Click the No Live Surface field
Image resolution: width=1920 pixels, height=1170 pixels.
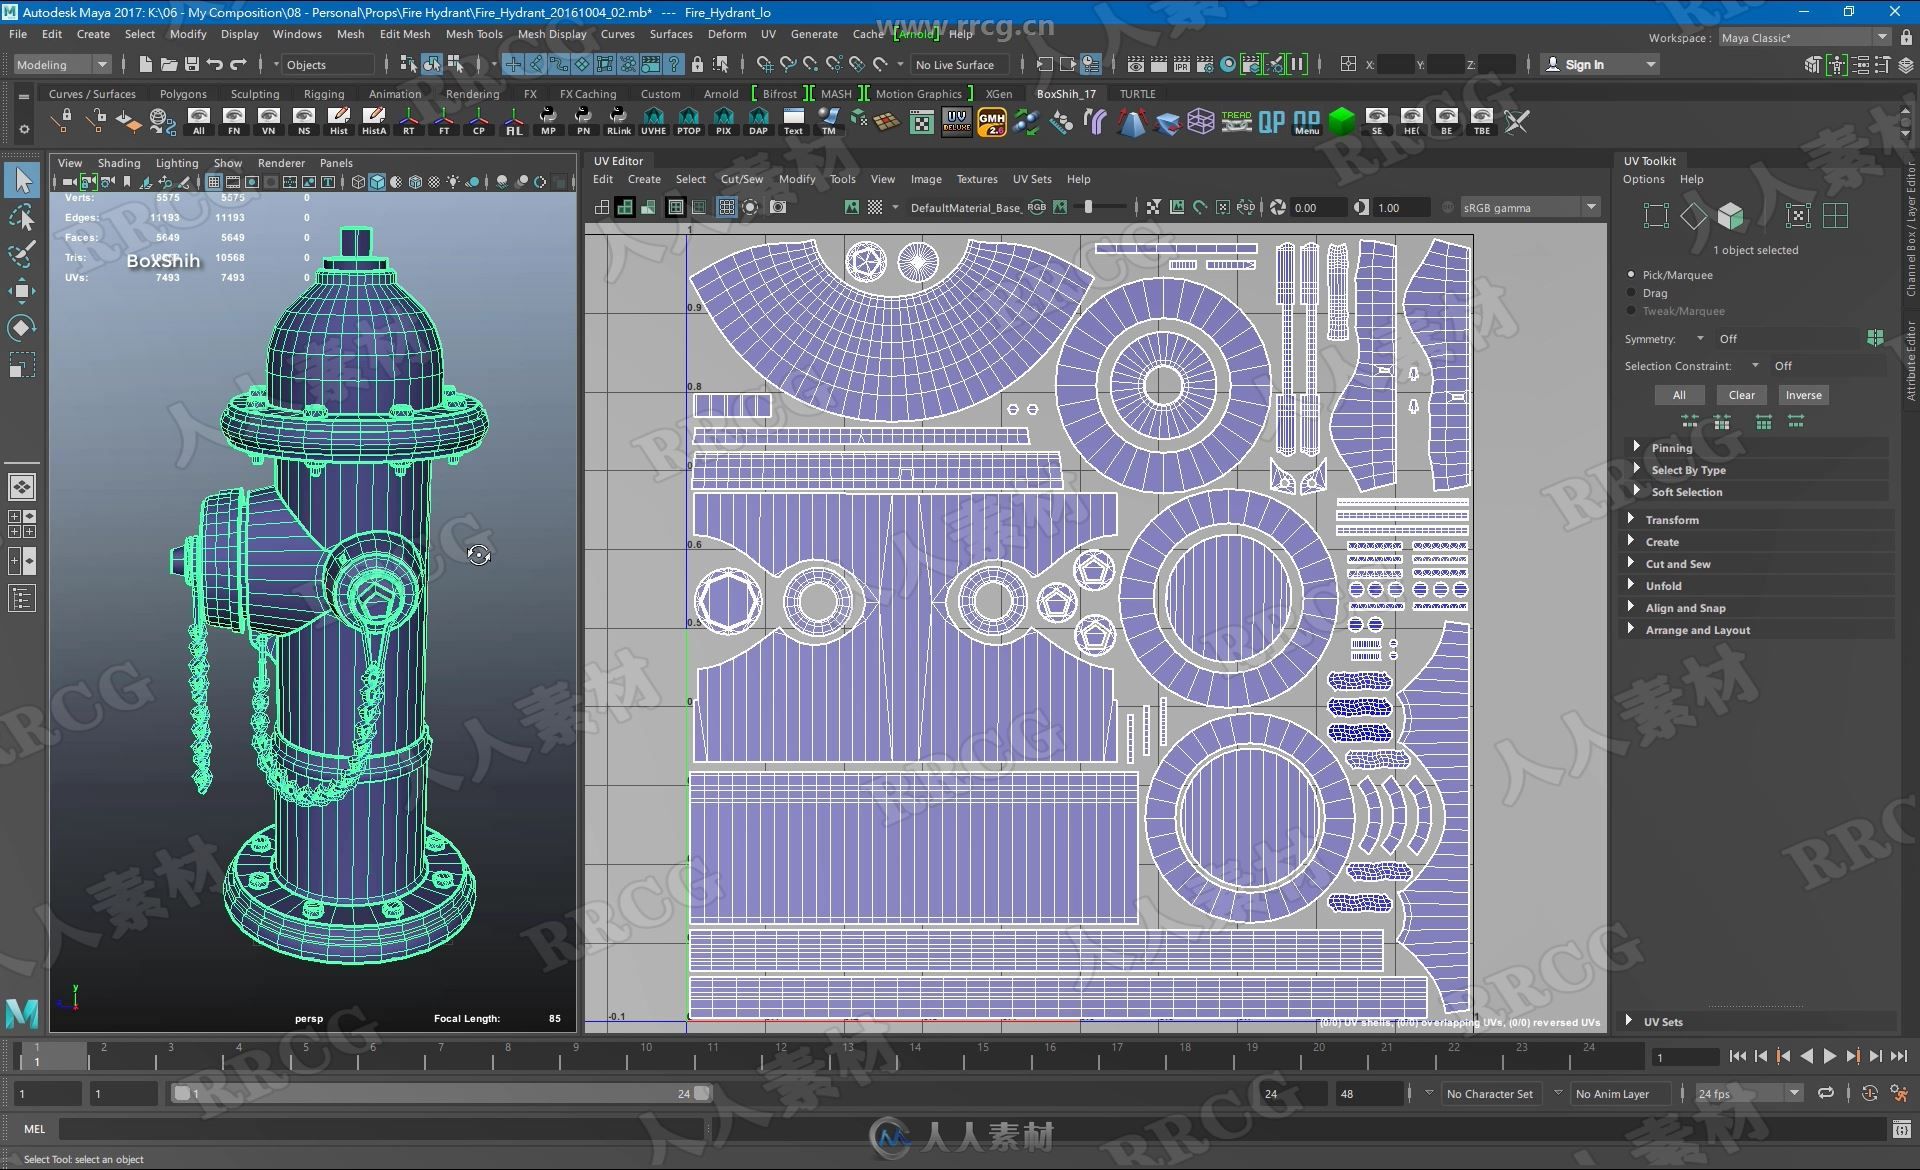coord(958,64)
